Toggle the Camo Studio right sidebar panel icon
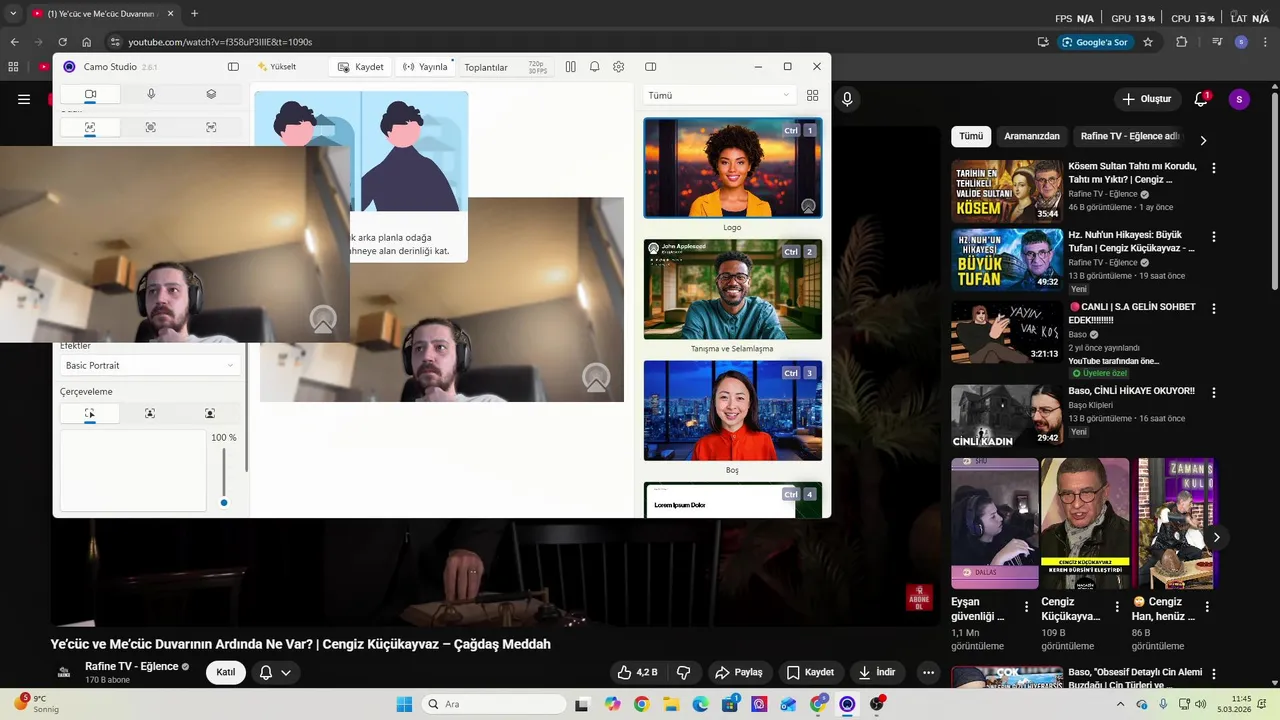The image size is (1280, 720). coord(650,67)
